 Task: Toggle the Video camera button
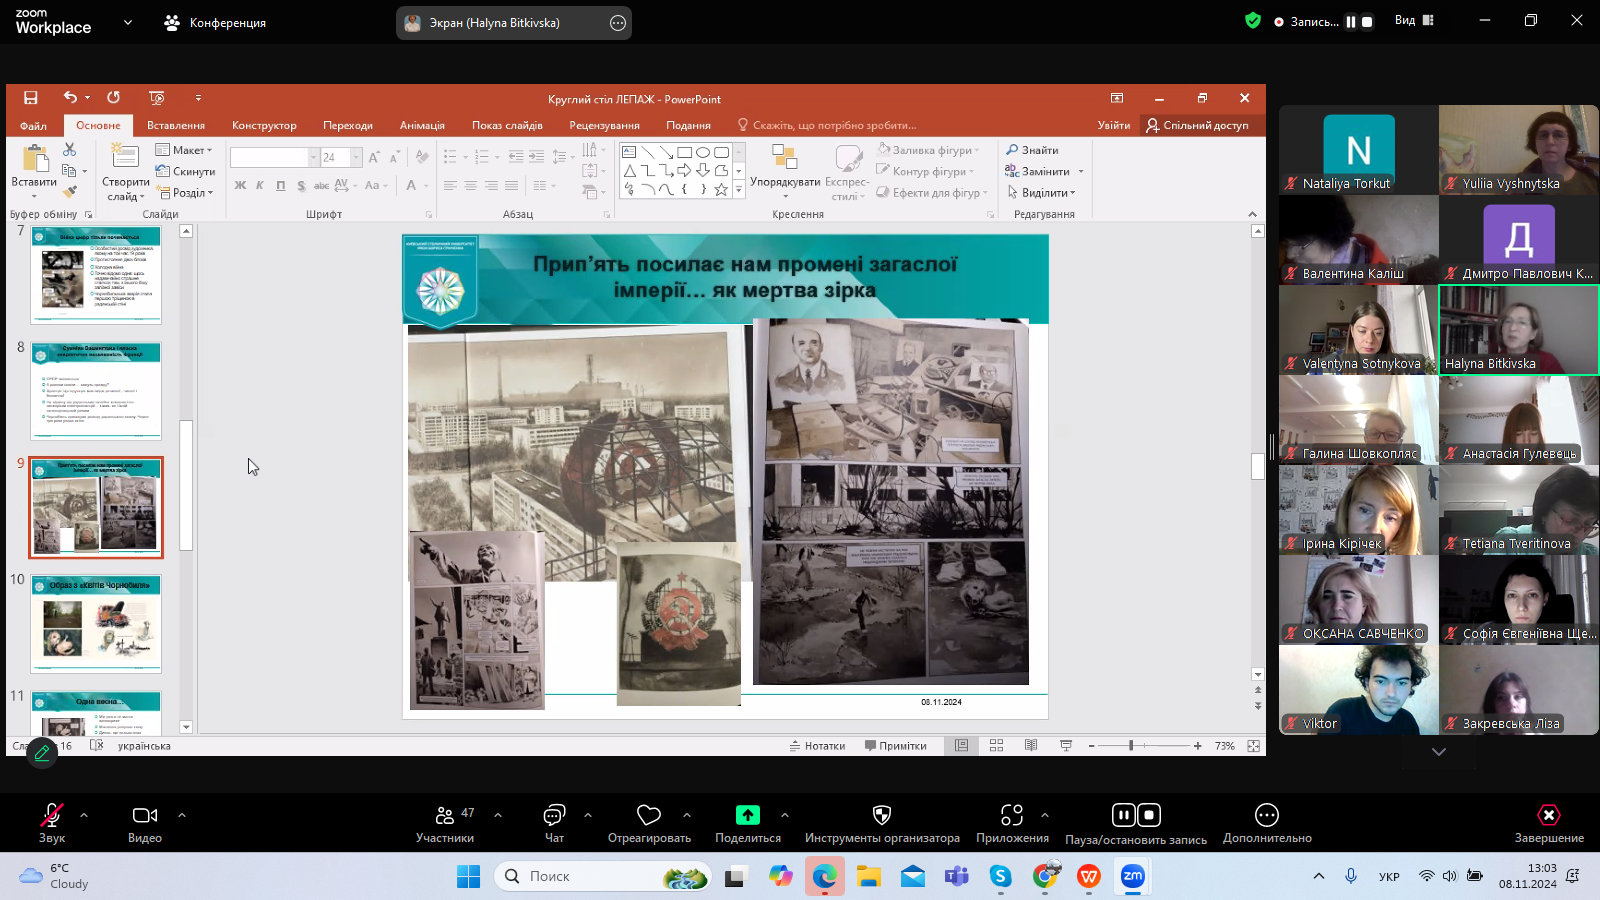tap(145, 816)
